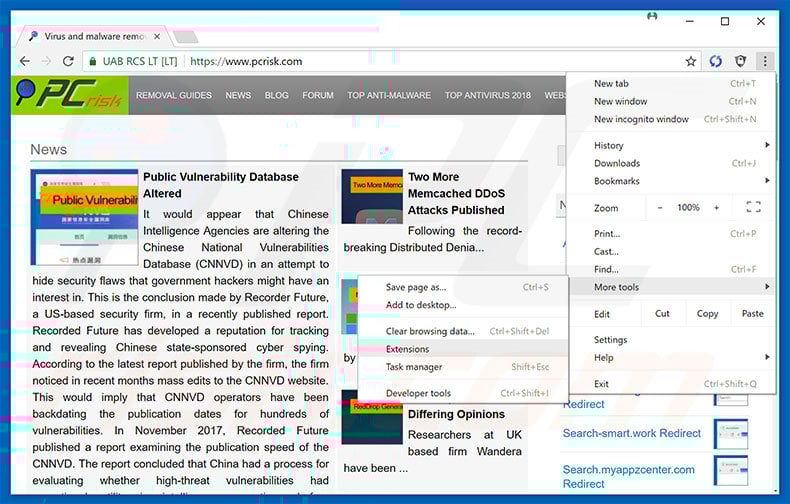The image size is (790, 504).
Task: Open NEWS in site navigation
Action: [238, 95]
